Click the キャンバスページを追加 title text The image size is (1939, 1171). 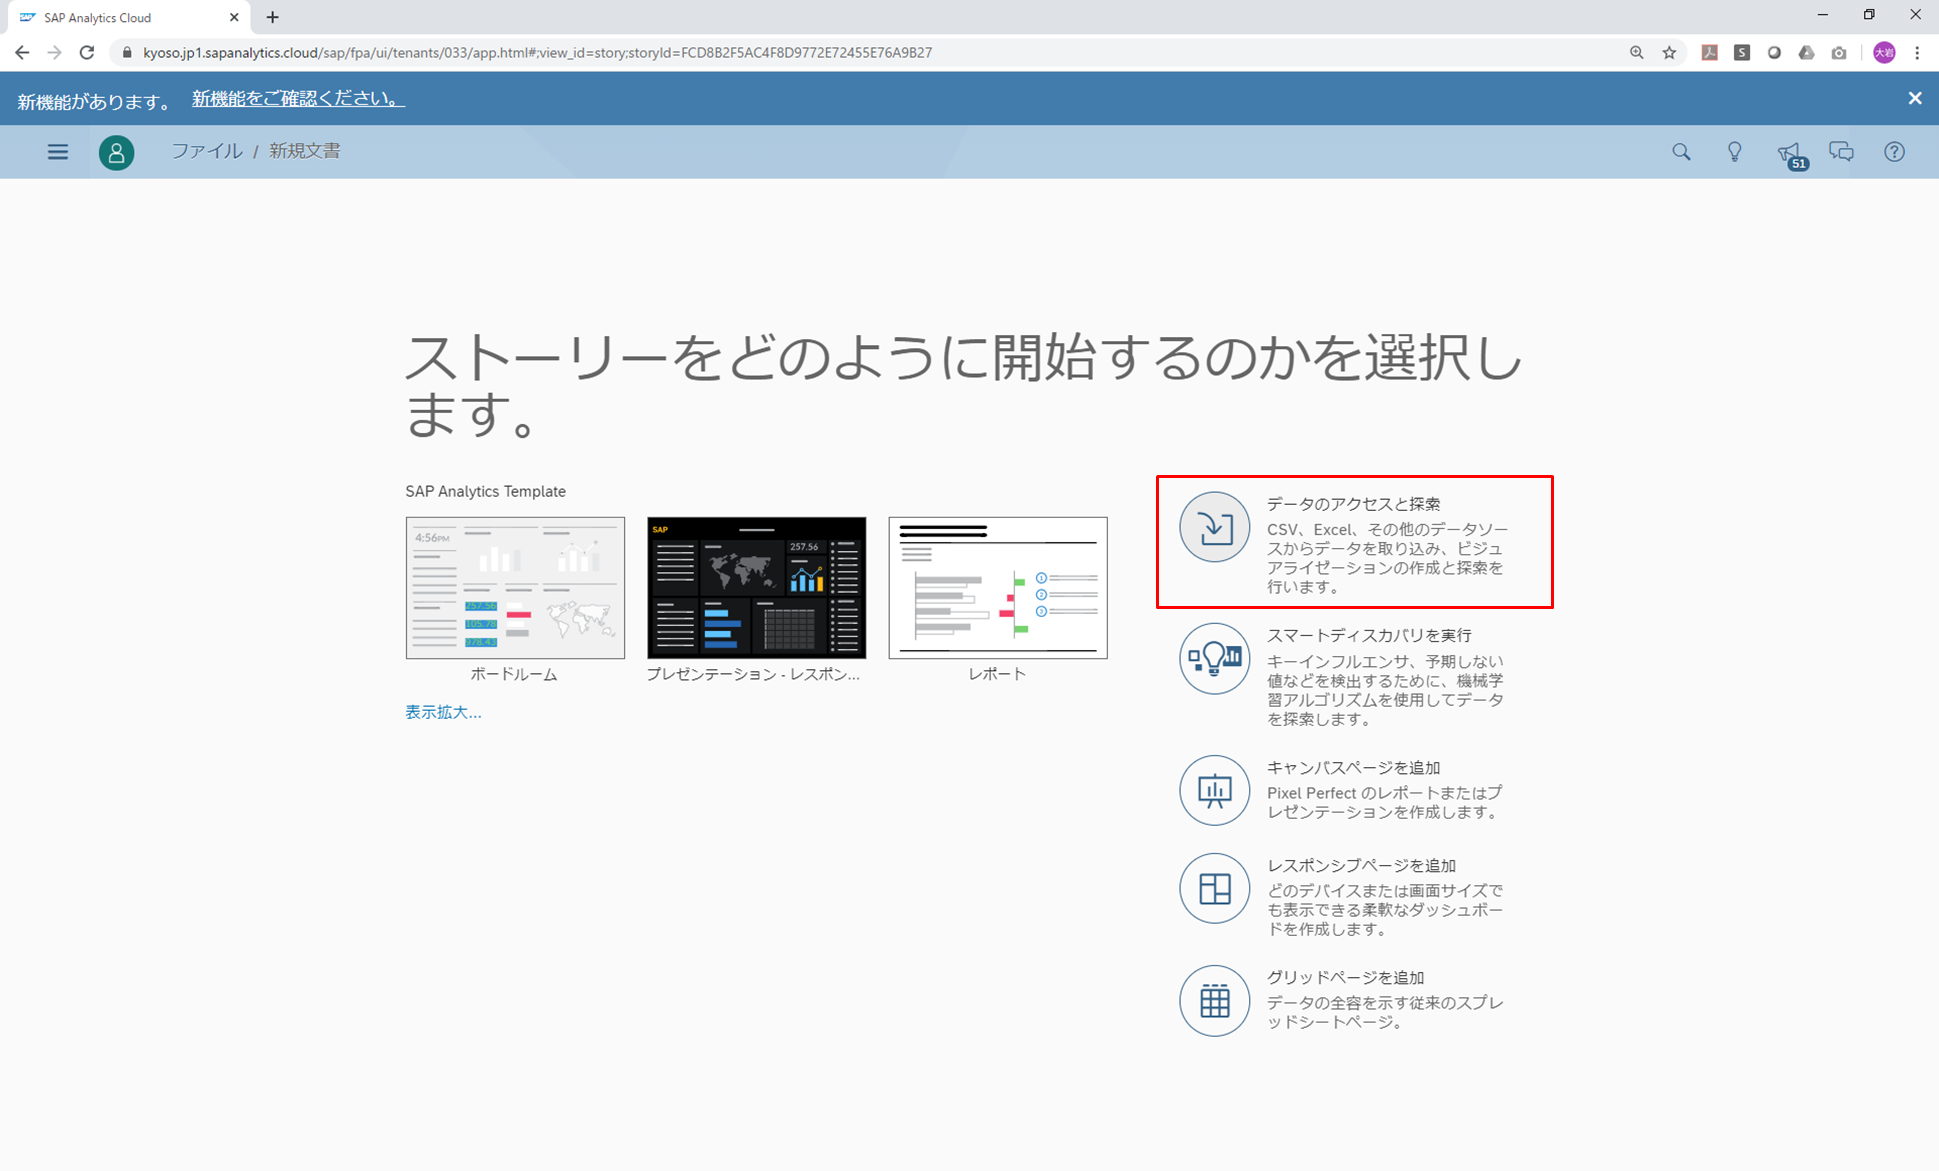tap(1353, 768)
